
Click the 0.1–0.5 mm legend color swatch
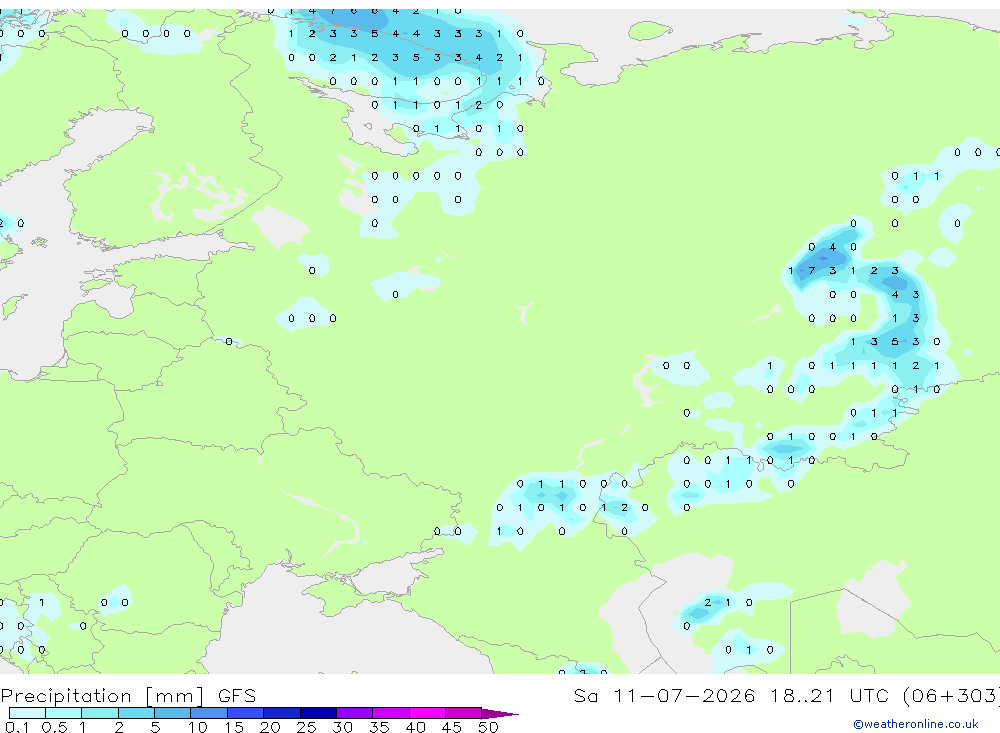click(27, 713)
